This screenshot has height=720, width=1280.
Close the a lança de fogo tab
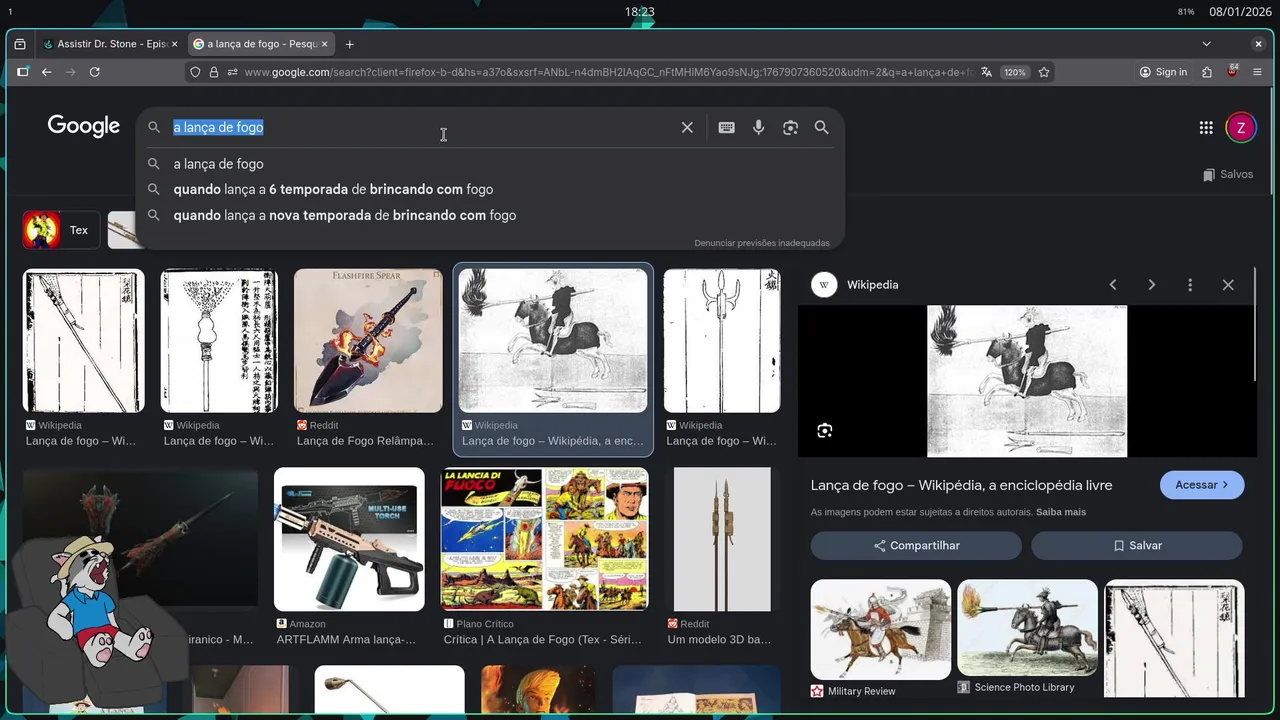pyautogui.click(x=324, y=44)
